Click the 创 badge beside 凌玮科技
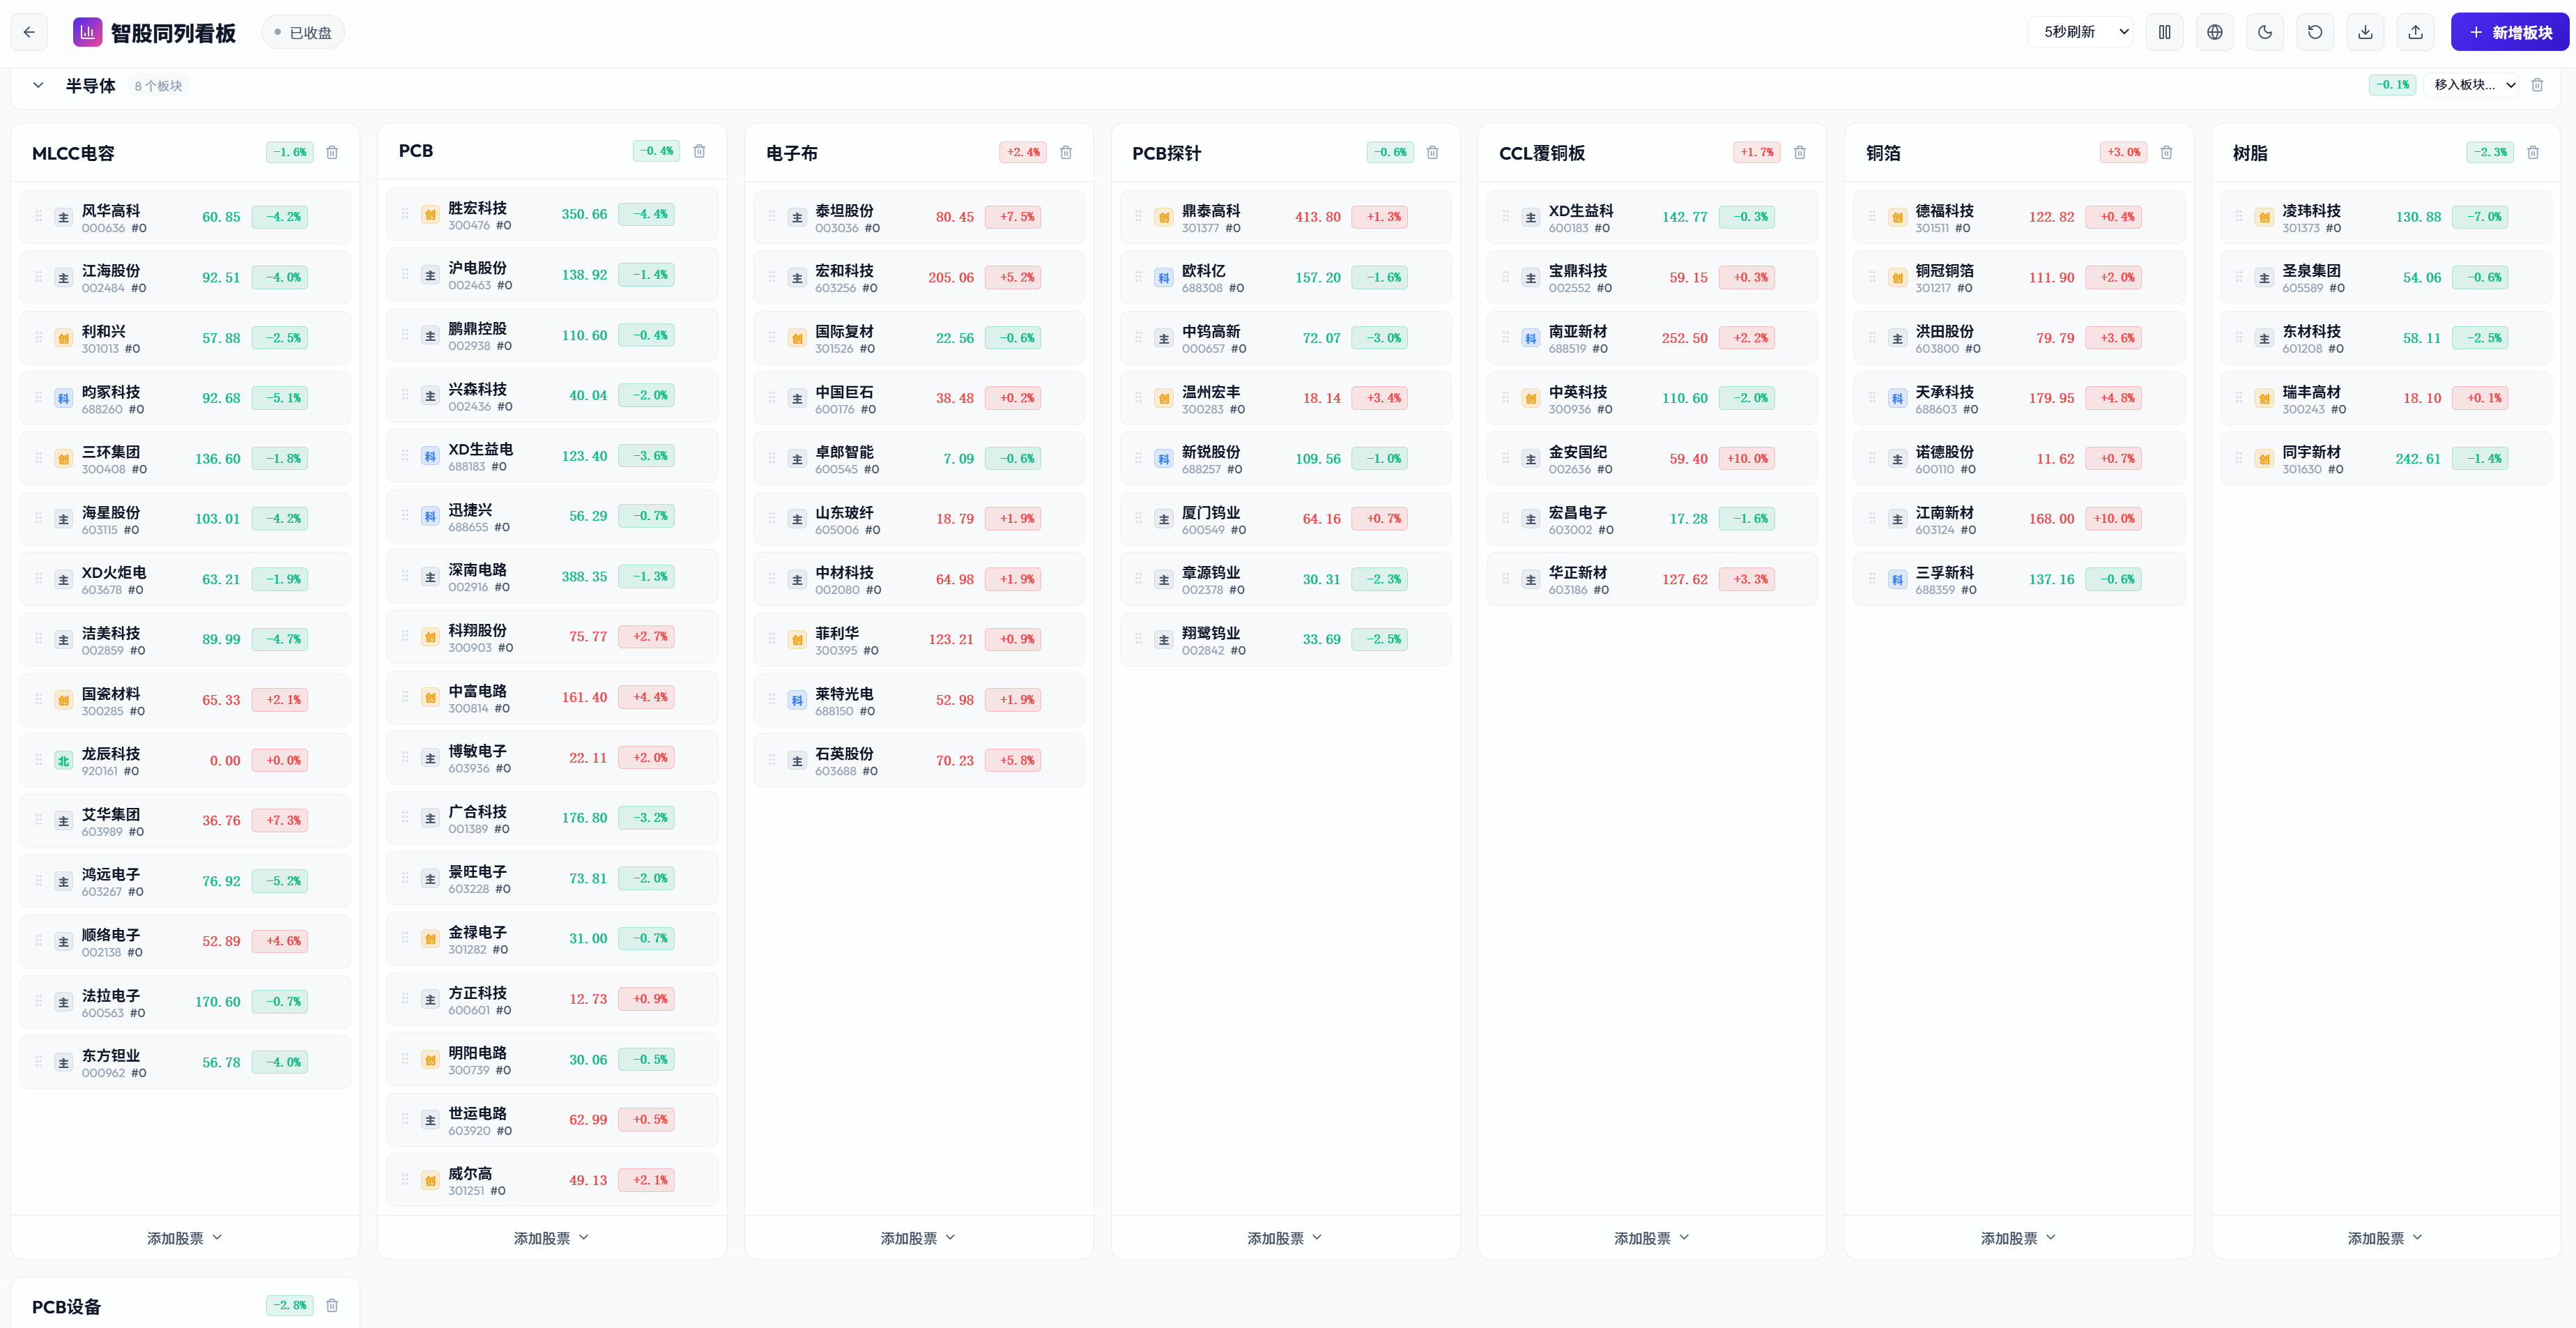The image size is (2576, 1328). 2264,218
